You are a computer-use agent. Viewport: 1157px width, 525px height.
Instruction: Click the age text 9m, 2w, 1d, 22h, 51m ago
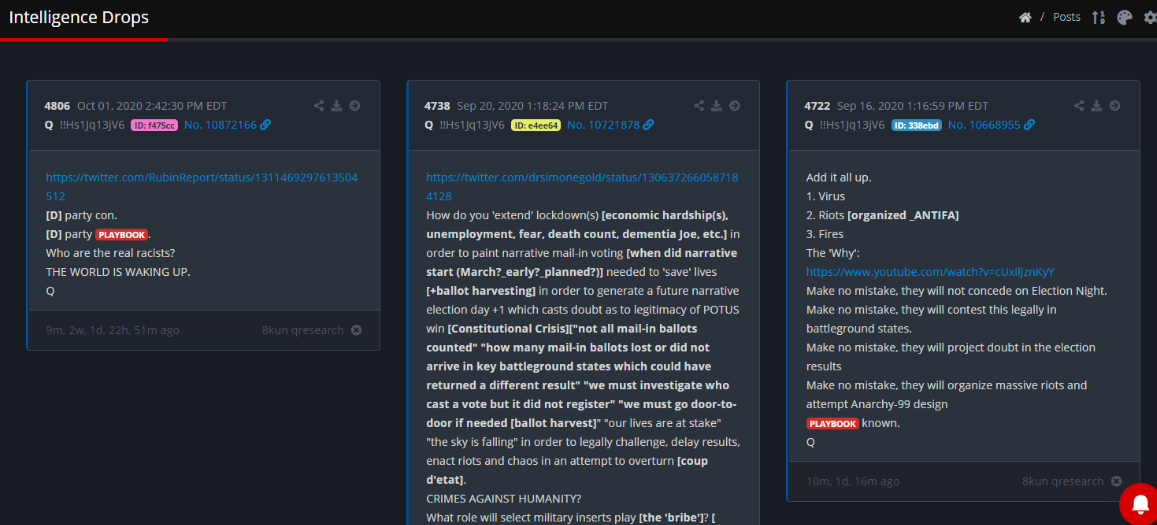112,330
